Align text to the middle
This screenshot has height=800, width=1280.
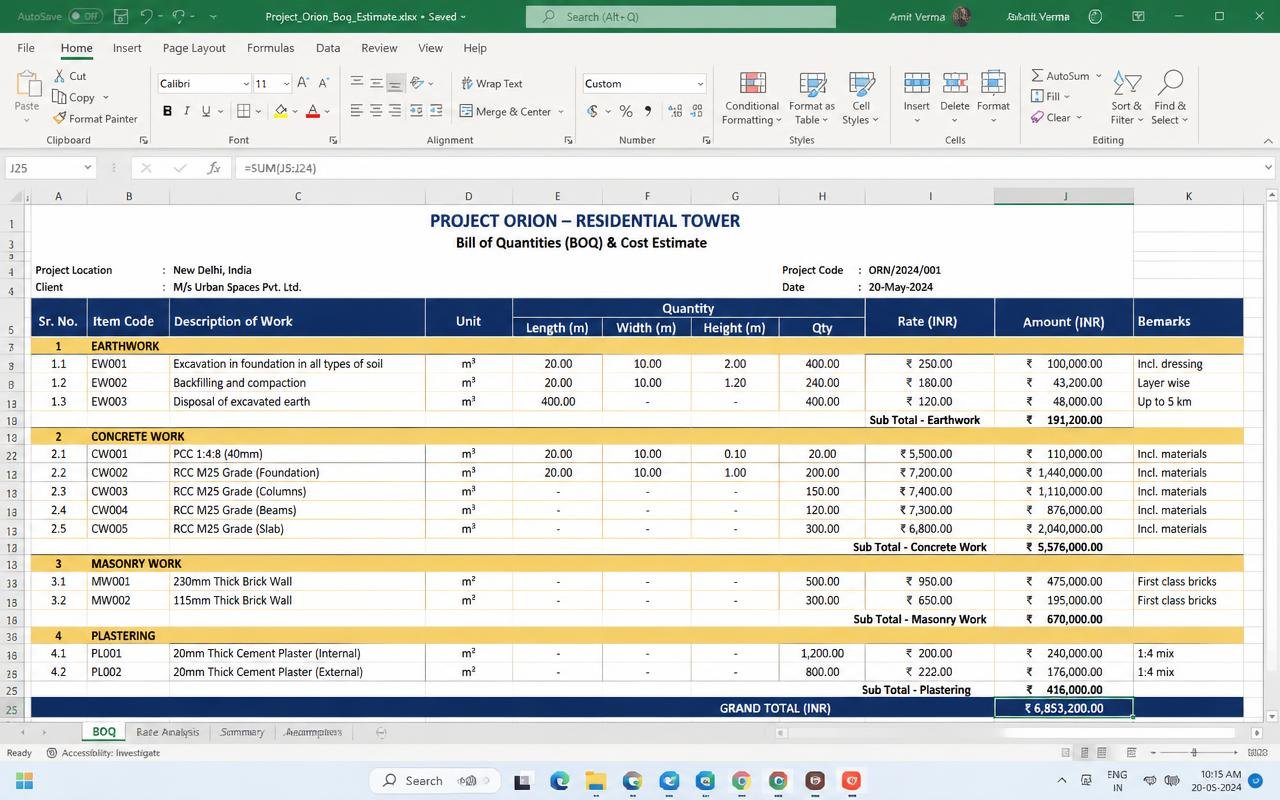pyautogui.click(x=376, y=83)
